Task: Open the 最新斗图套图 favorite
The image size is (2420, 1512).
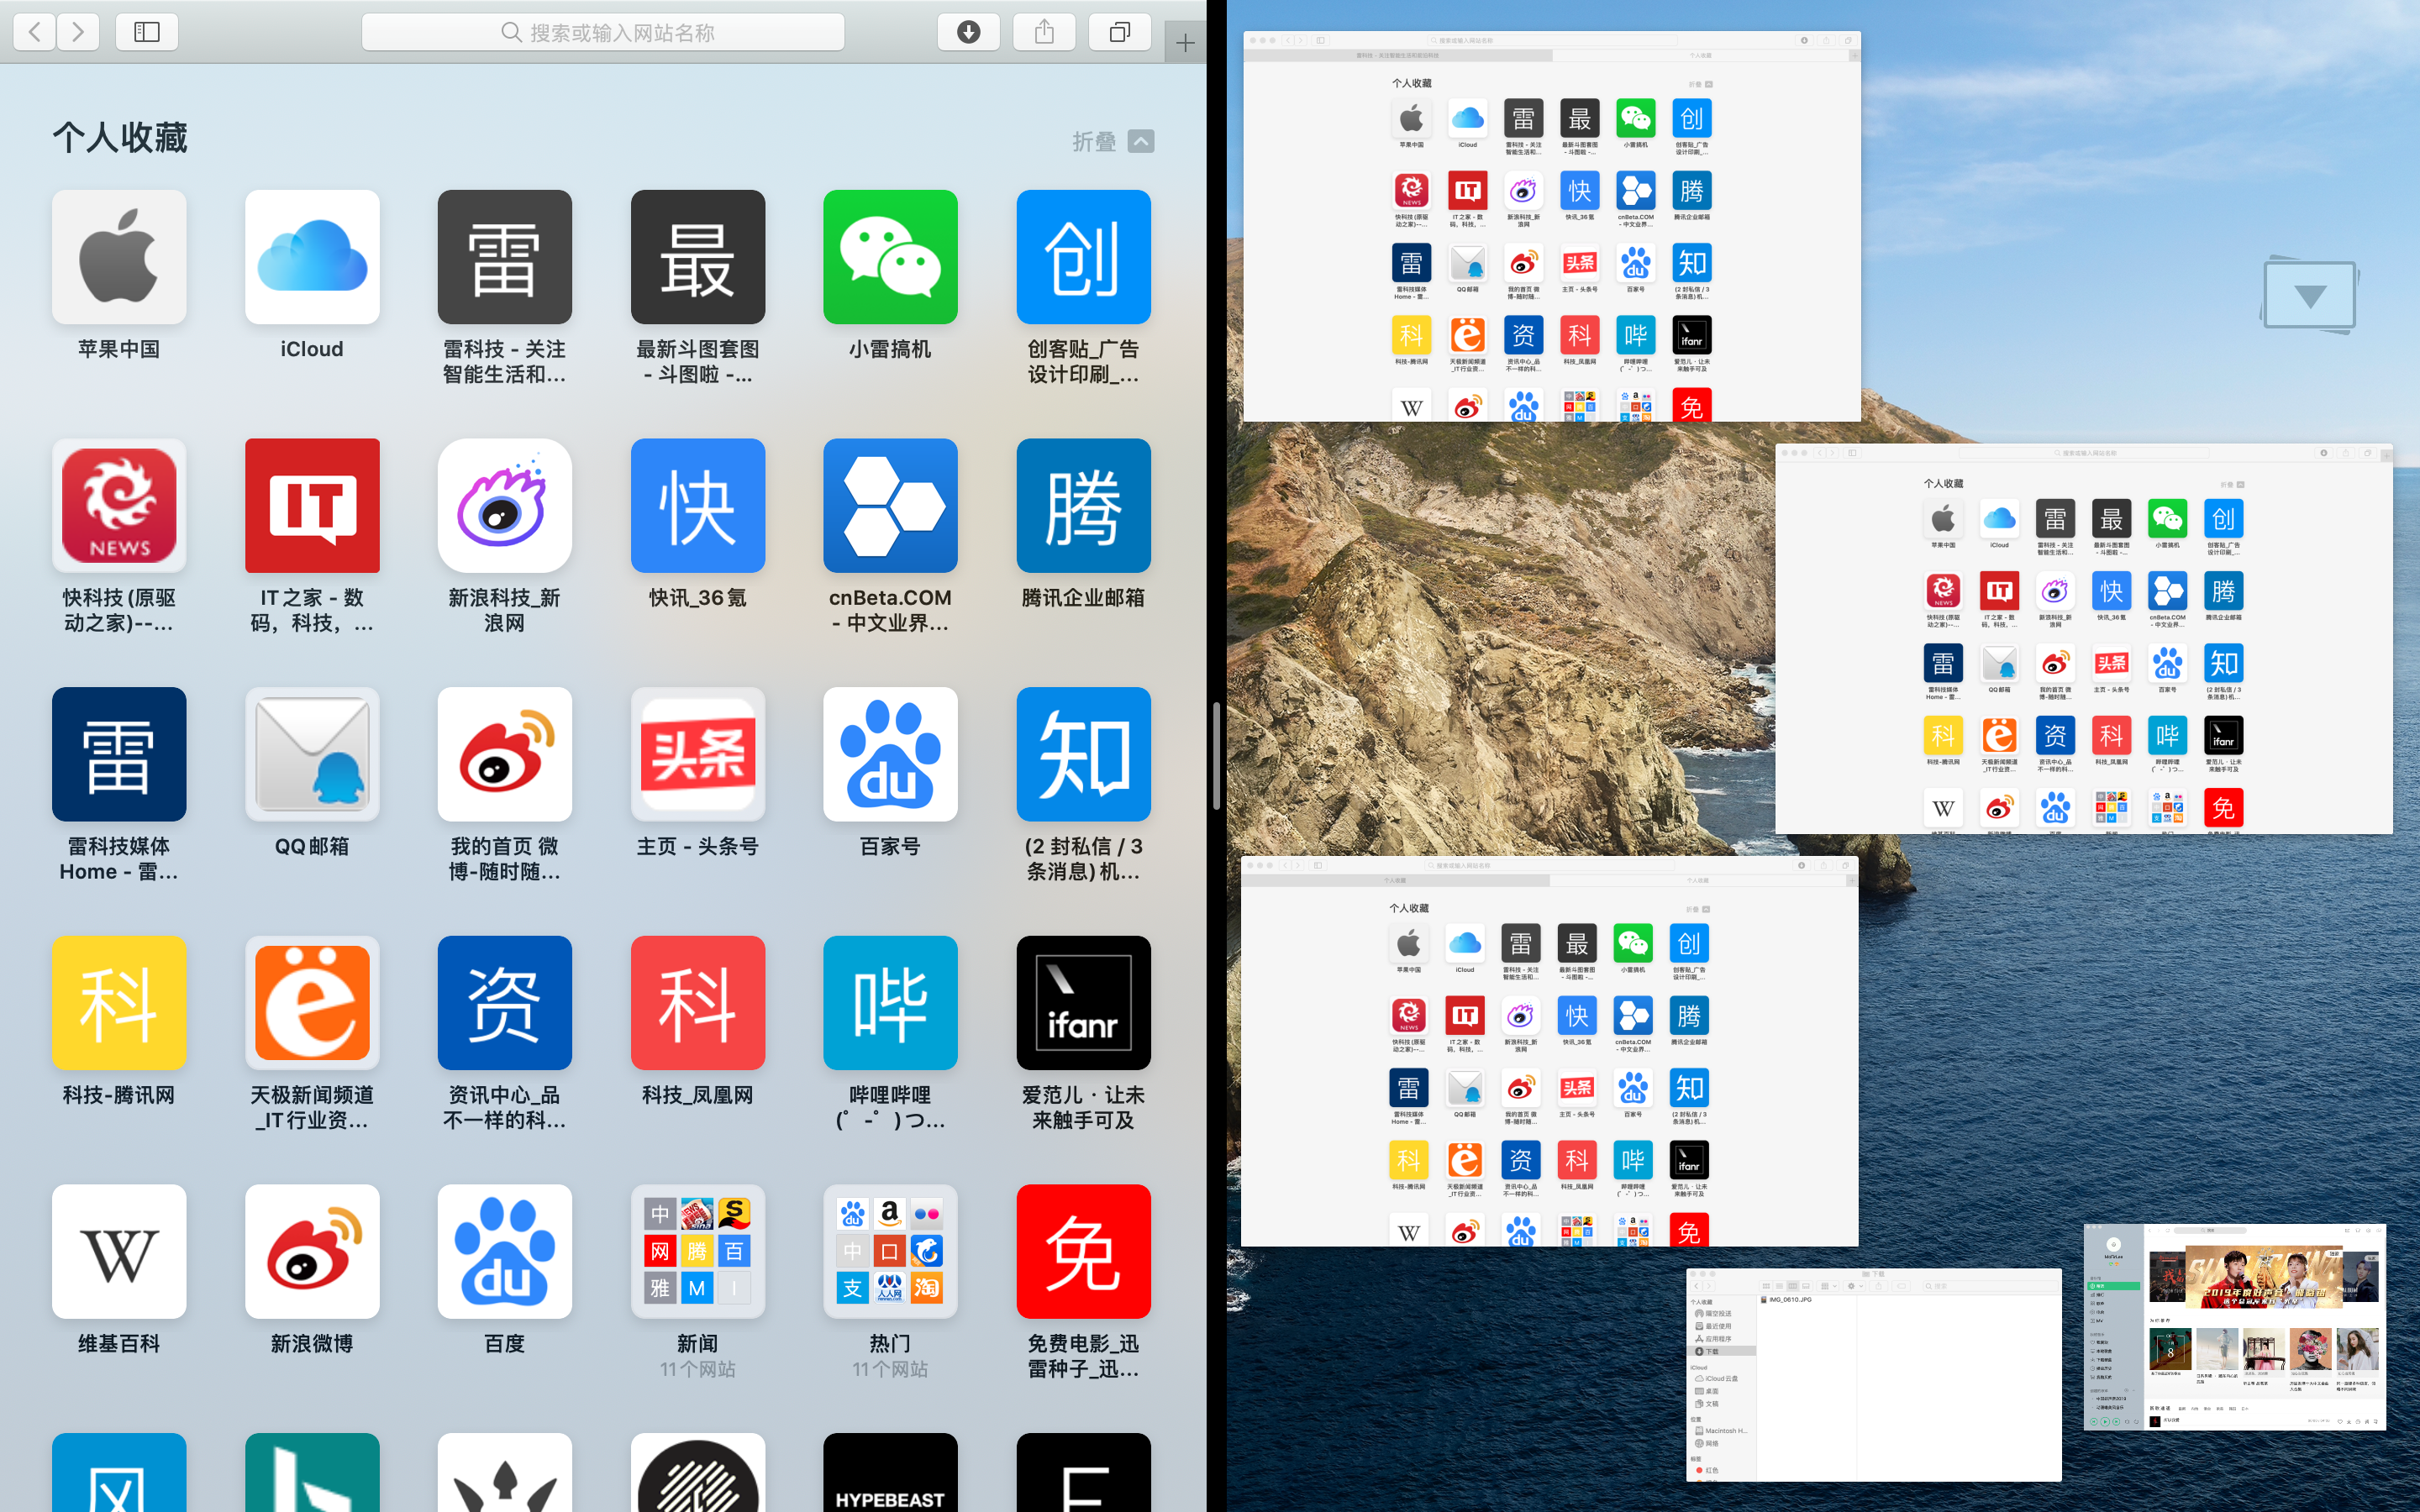Action: tap(698, 257)
